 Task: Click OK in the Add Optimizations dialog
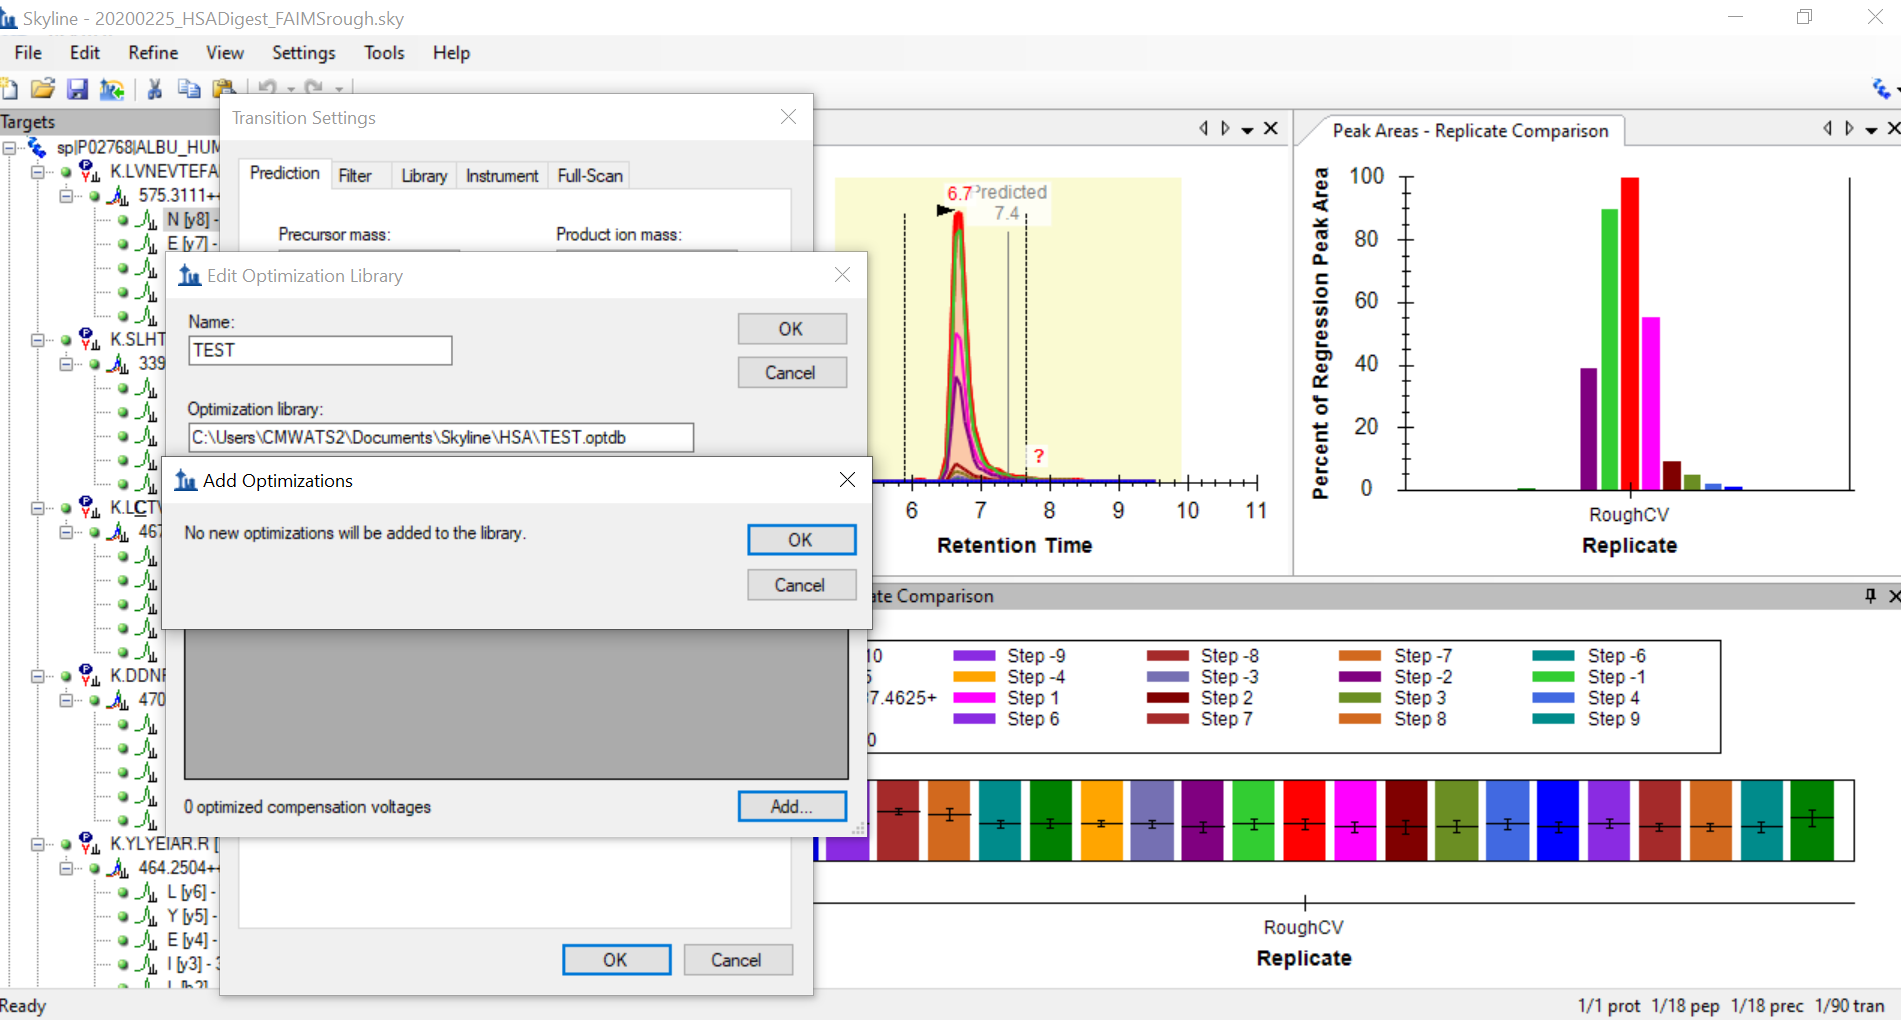801,540
